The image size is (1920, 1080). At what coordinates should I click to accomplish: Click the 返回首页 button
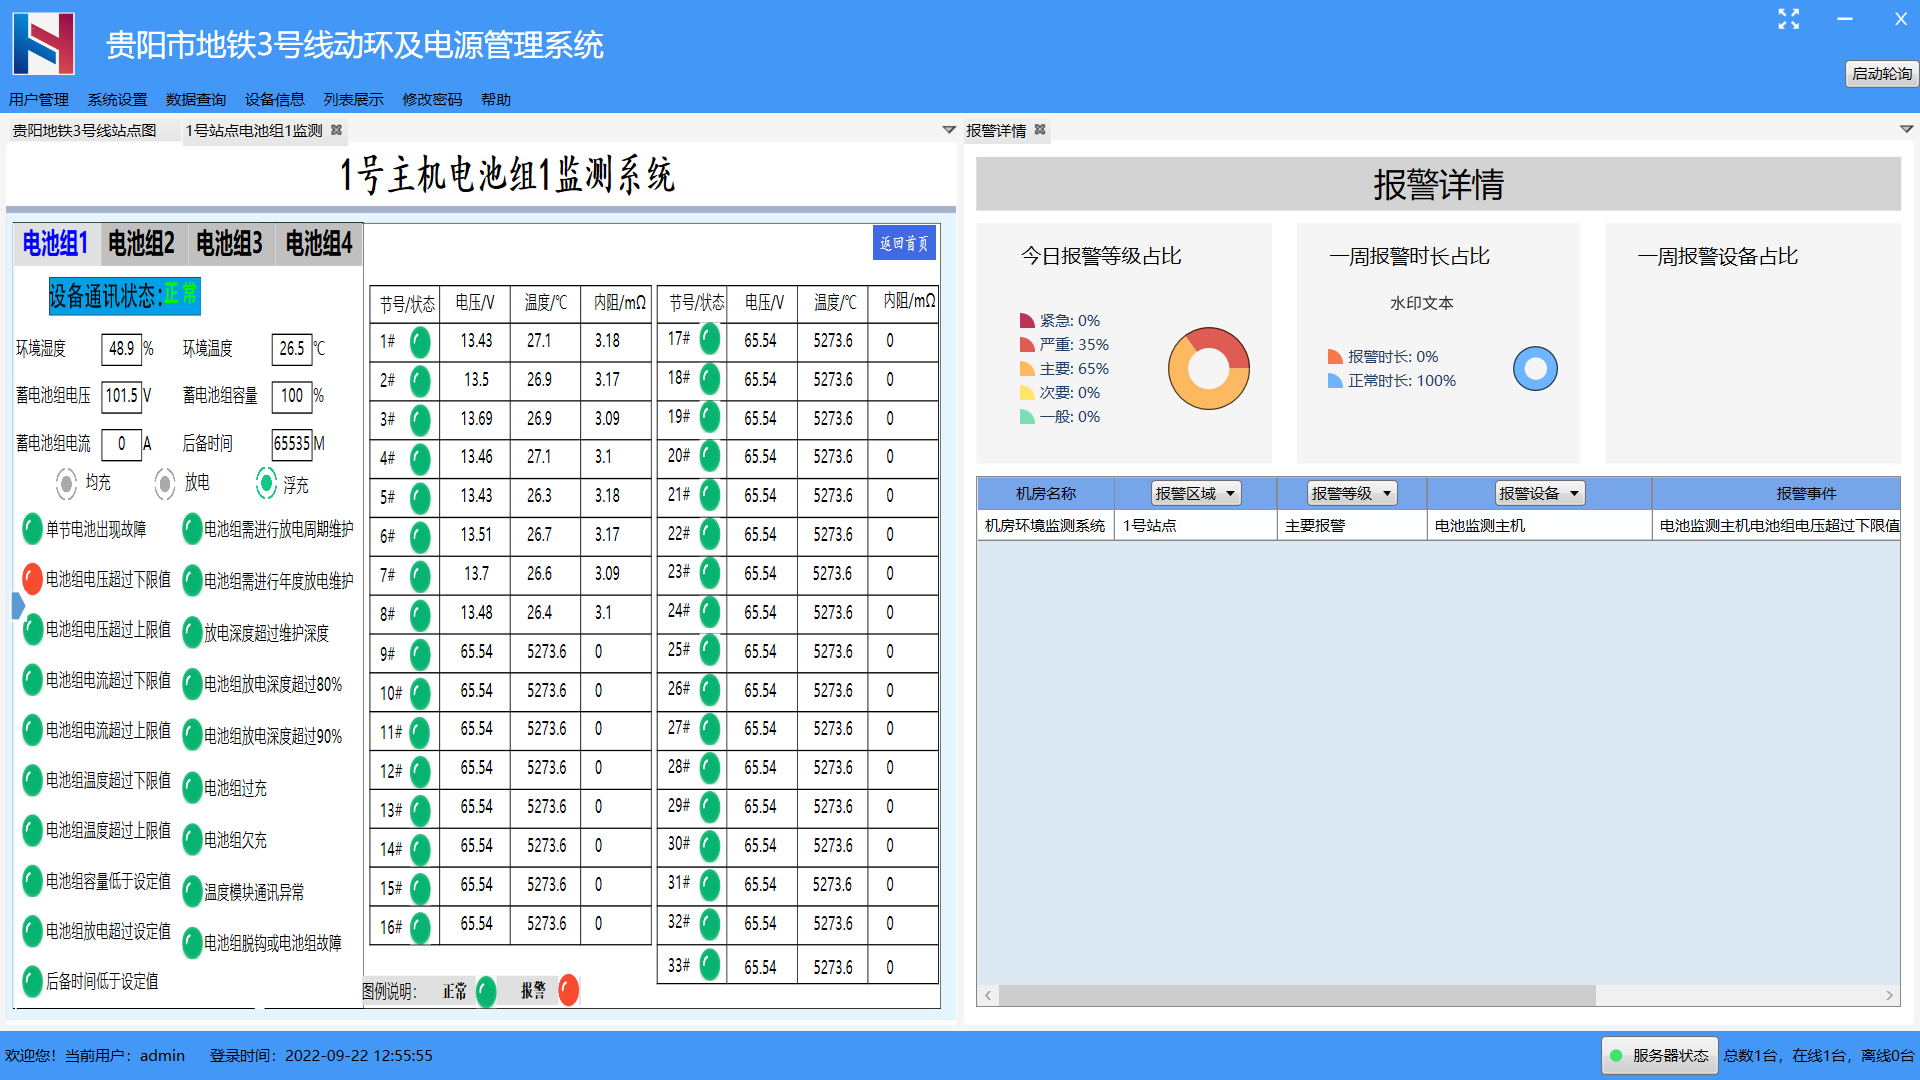(x=904, y=243)
